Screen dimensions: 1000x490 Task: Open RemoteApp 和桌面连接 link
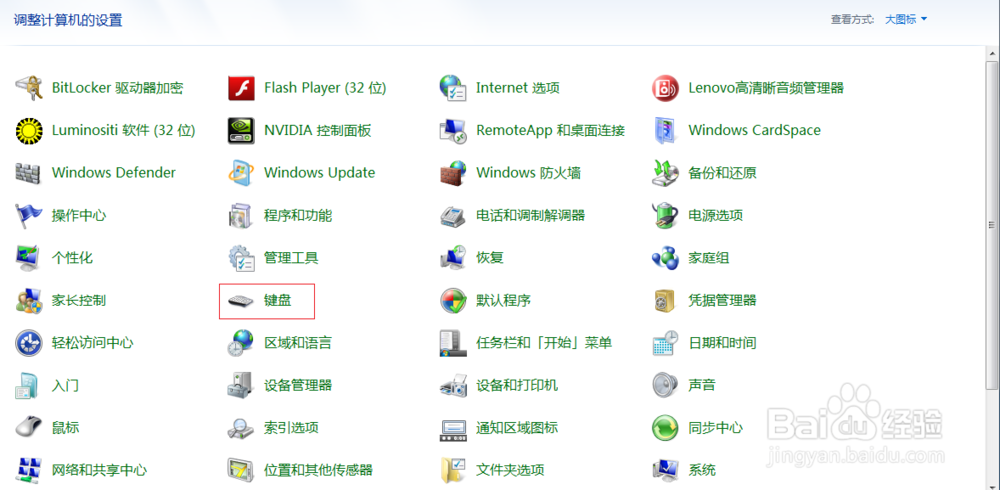[550, 130]
